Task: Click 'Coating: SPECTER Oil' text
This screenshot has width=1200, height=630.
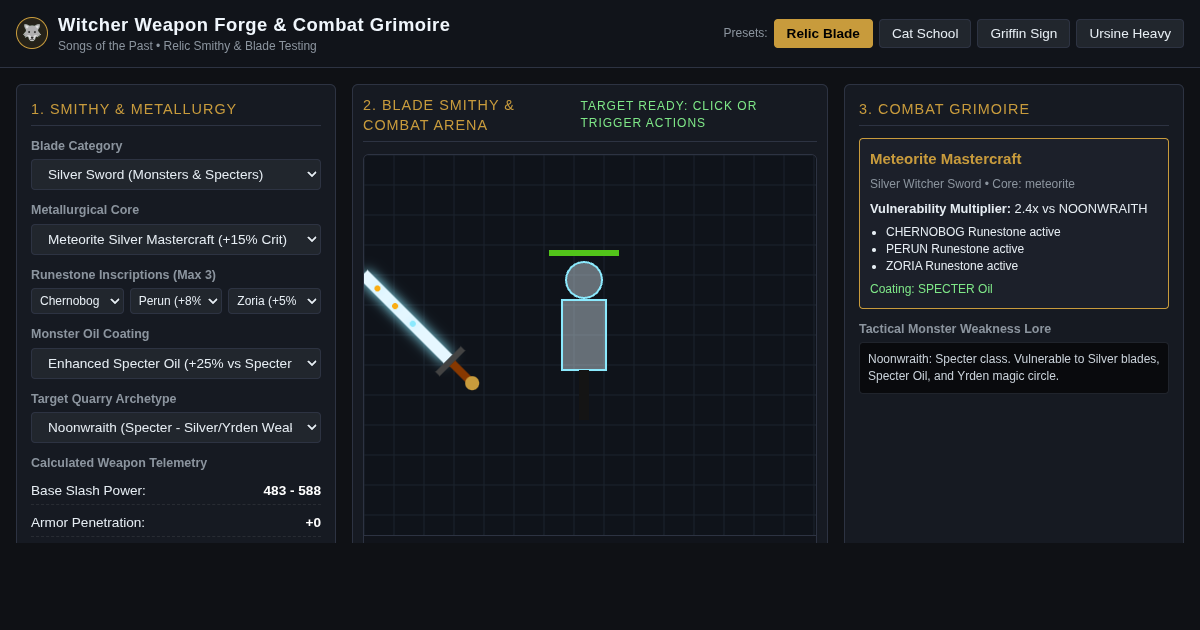Action: (931, 289)
